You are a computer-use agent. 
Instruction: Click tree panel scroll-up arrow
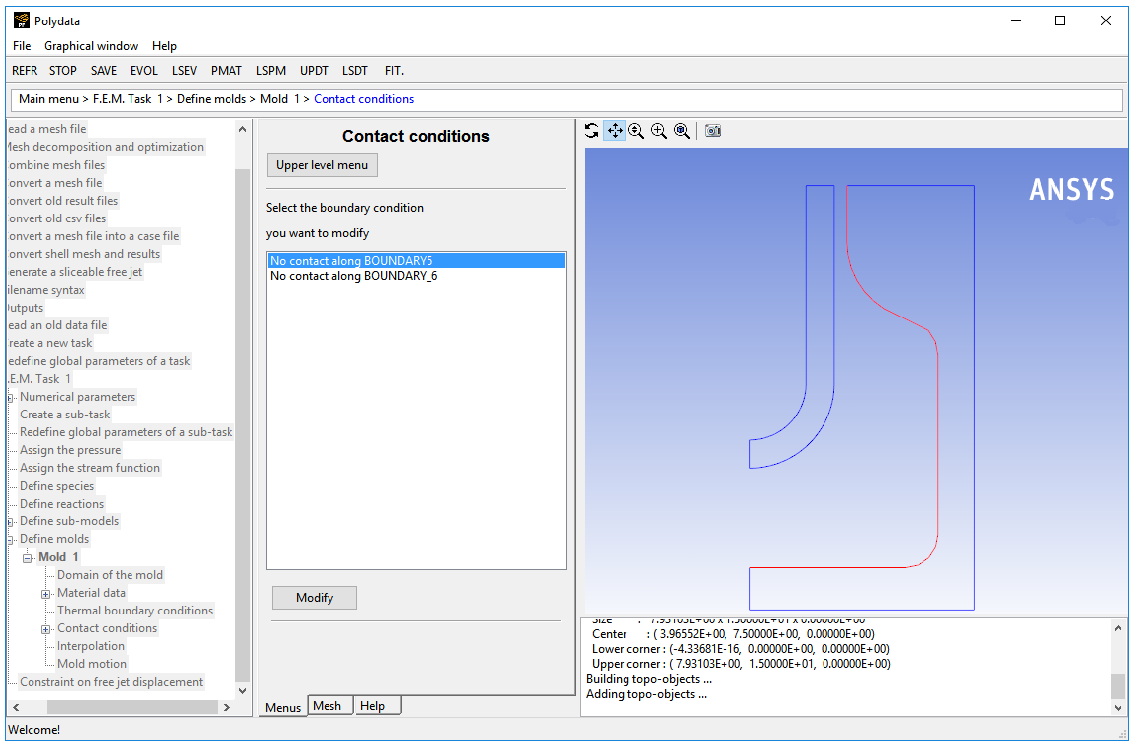(x=243, y=129)
